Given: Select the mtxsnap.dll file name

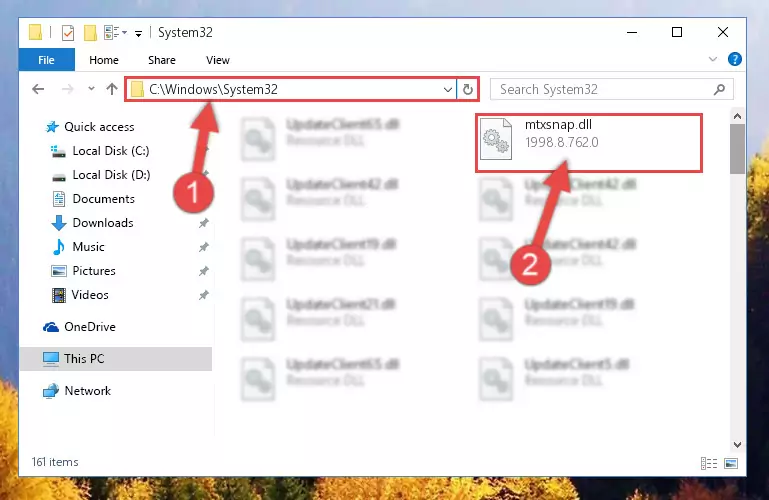Looking at the screenshot, I should click(558, 125).
